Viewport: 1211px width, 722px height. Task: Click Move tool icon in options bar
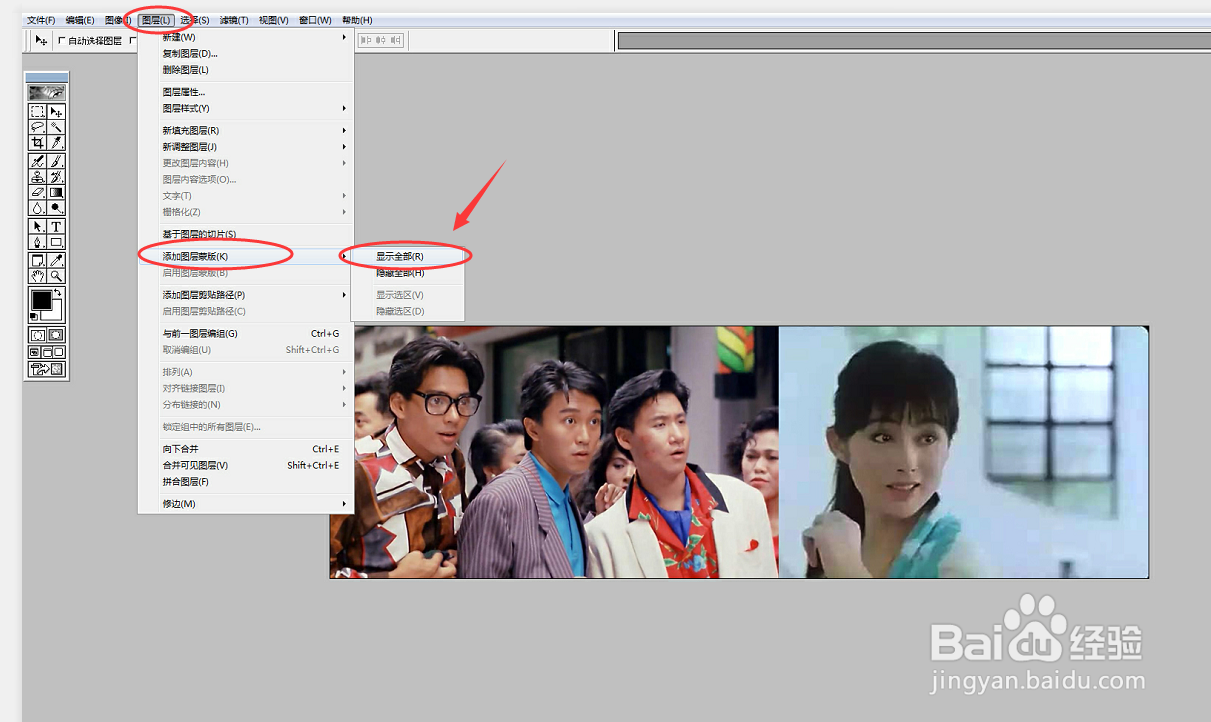41,41
